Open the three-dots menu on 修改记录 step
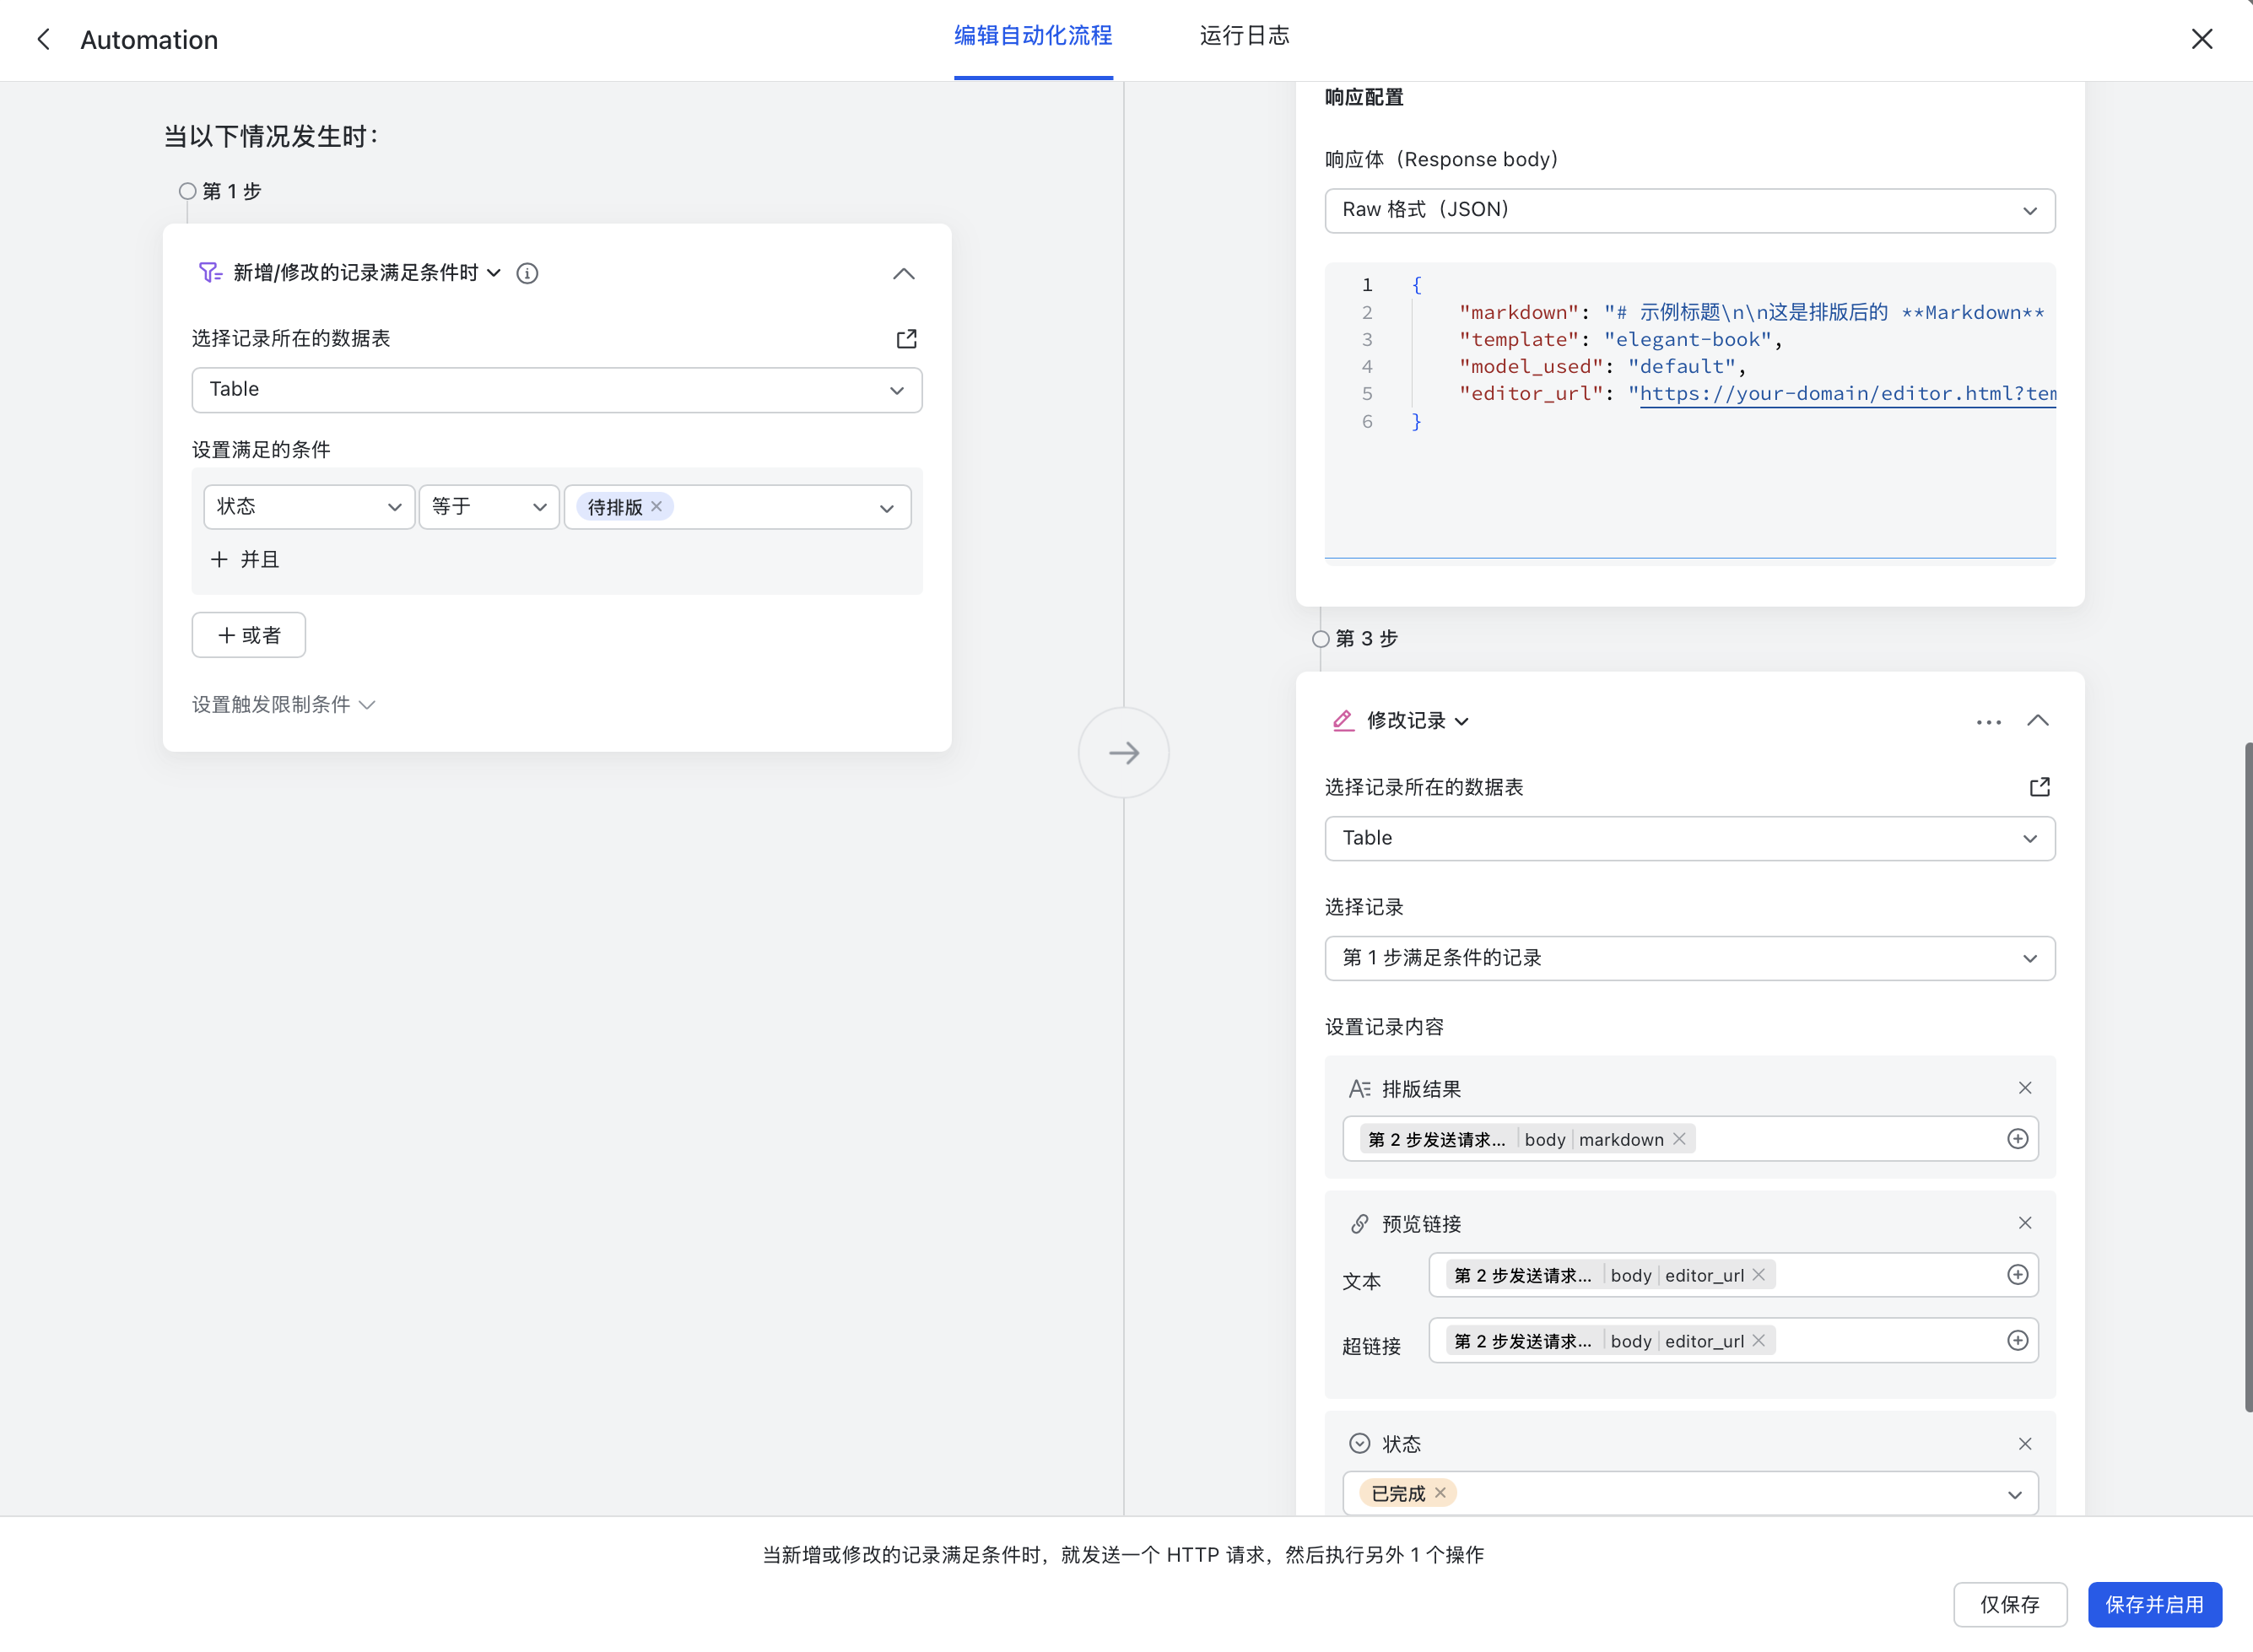The width and height of the screenshot is (2253, 1652). tap(1988, 721)
